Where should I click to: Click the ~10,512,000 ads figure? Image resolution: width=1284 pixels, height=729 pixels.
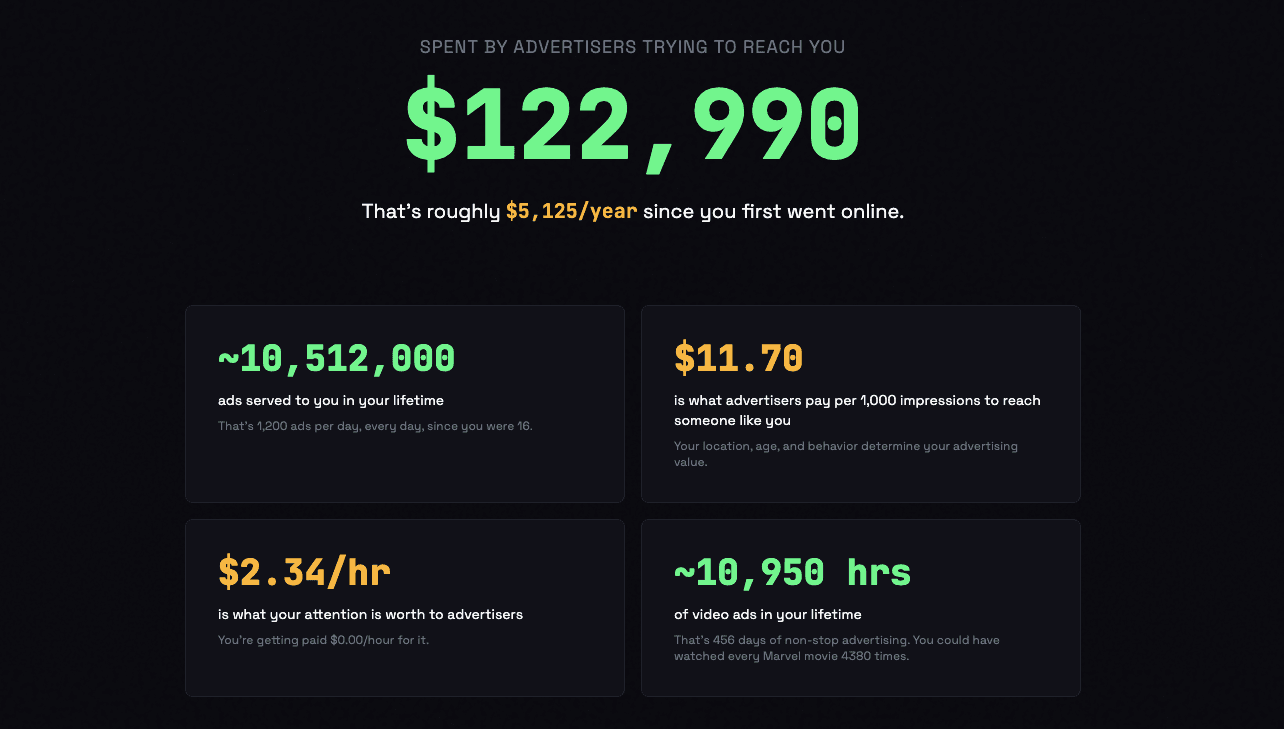click(x=337, y=358)
